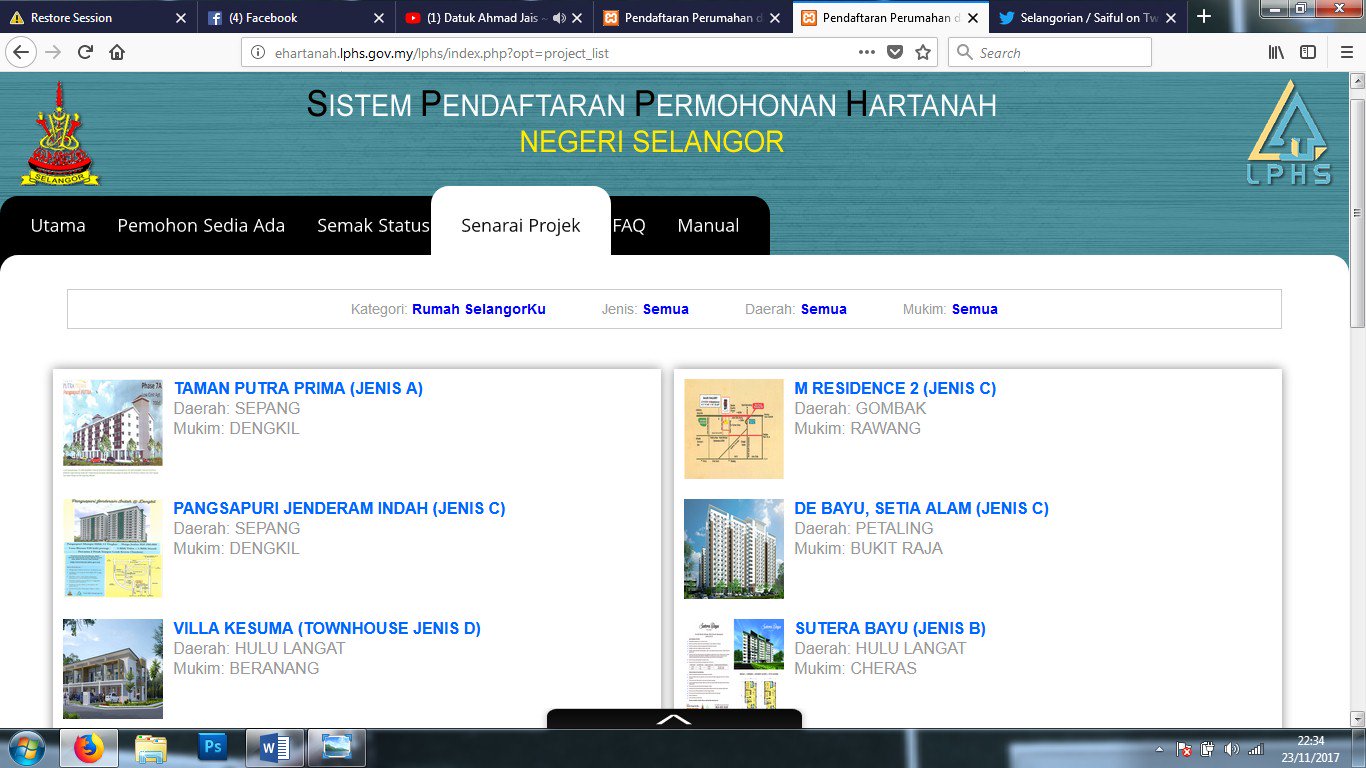Go back to the previous page
Viewport: 1366px width, 768px height.
pyautogui.click(x=21, y=53)
